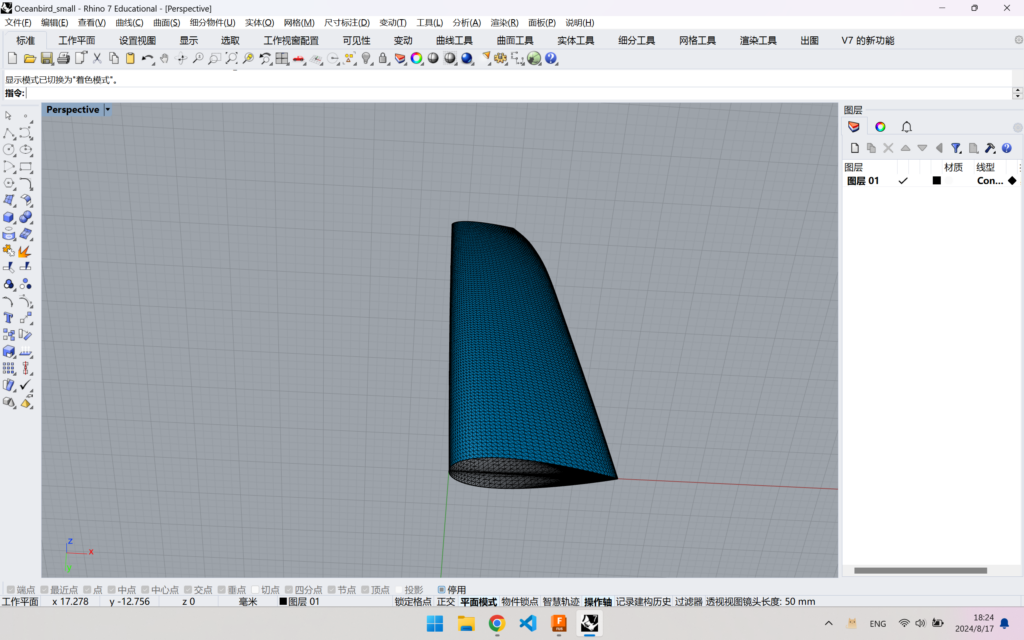Viewport: 1024px width, 640px height.
Task: Toggle 操作轴 in the status bar
Action: [597, 602]
